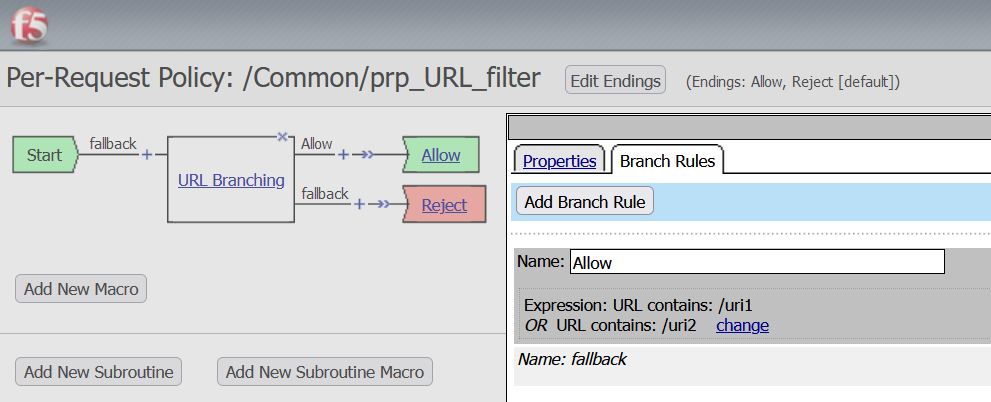Image resolution: width=991 pixels, height=402 pixels.
Task: Add item on URL Branching fallback branch
Action: click(359, 204)
